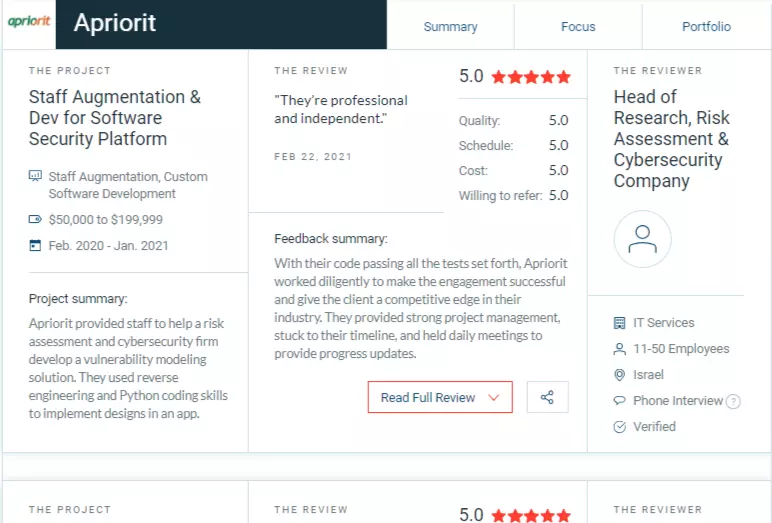Click the Israel location pin icon
The image size is (772, 523).
click(x=619, y=375)
